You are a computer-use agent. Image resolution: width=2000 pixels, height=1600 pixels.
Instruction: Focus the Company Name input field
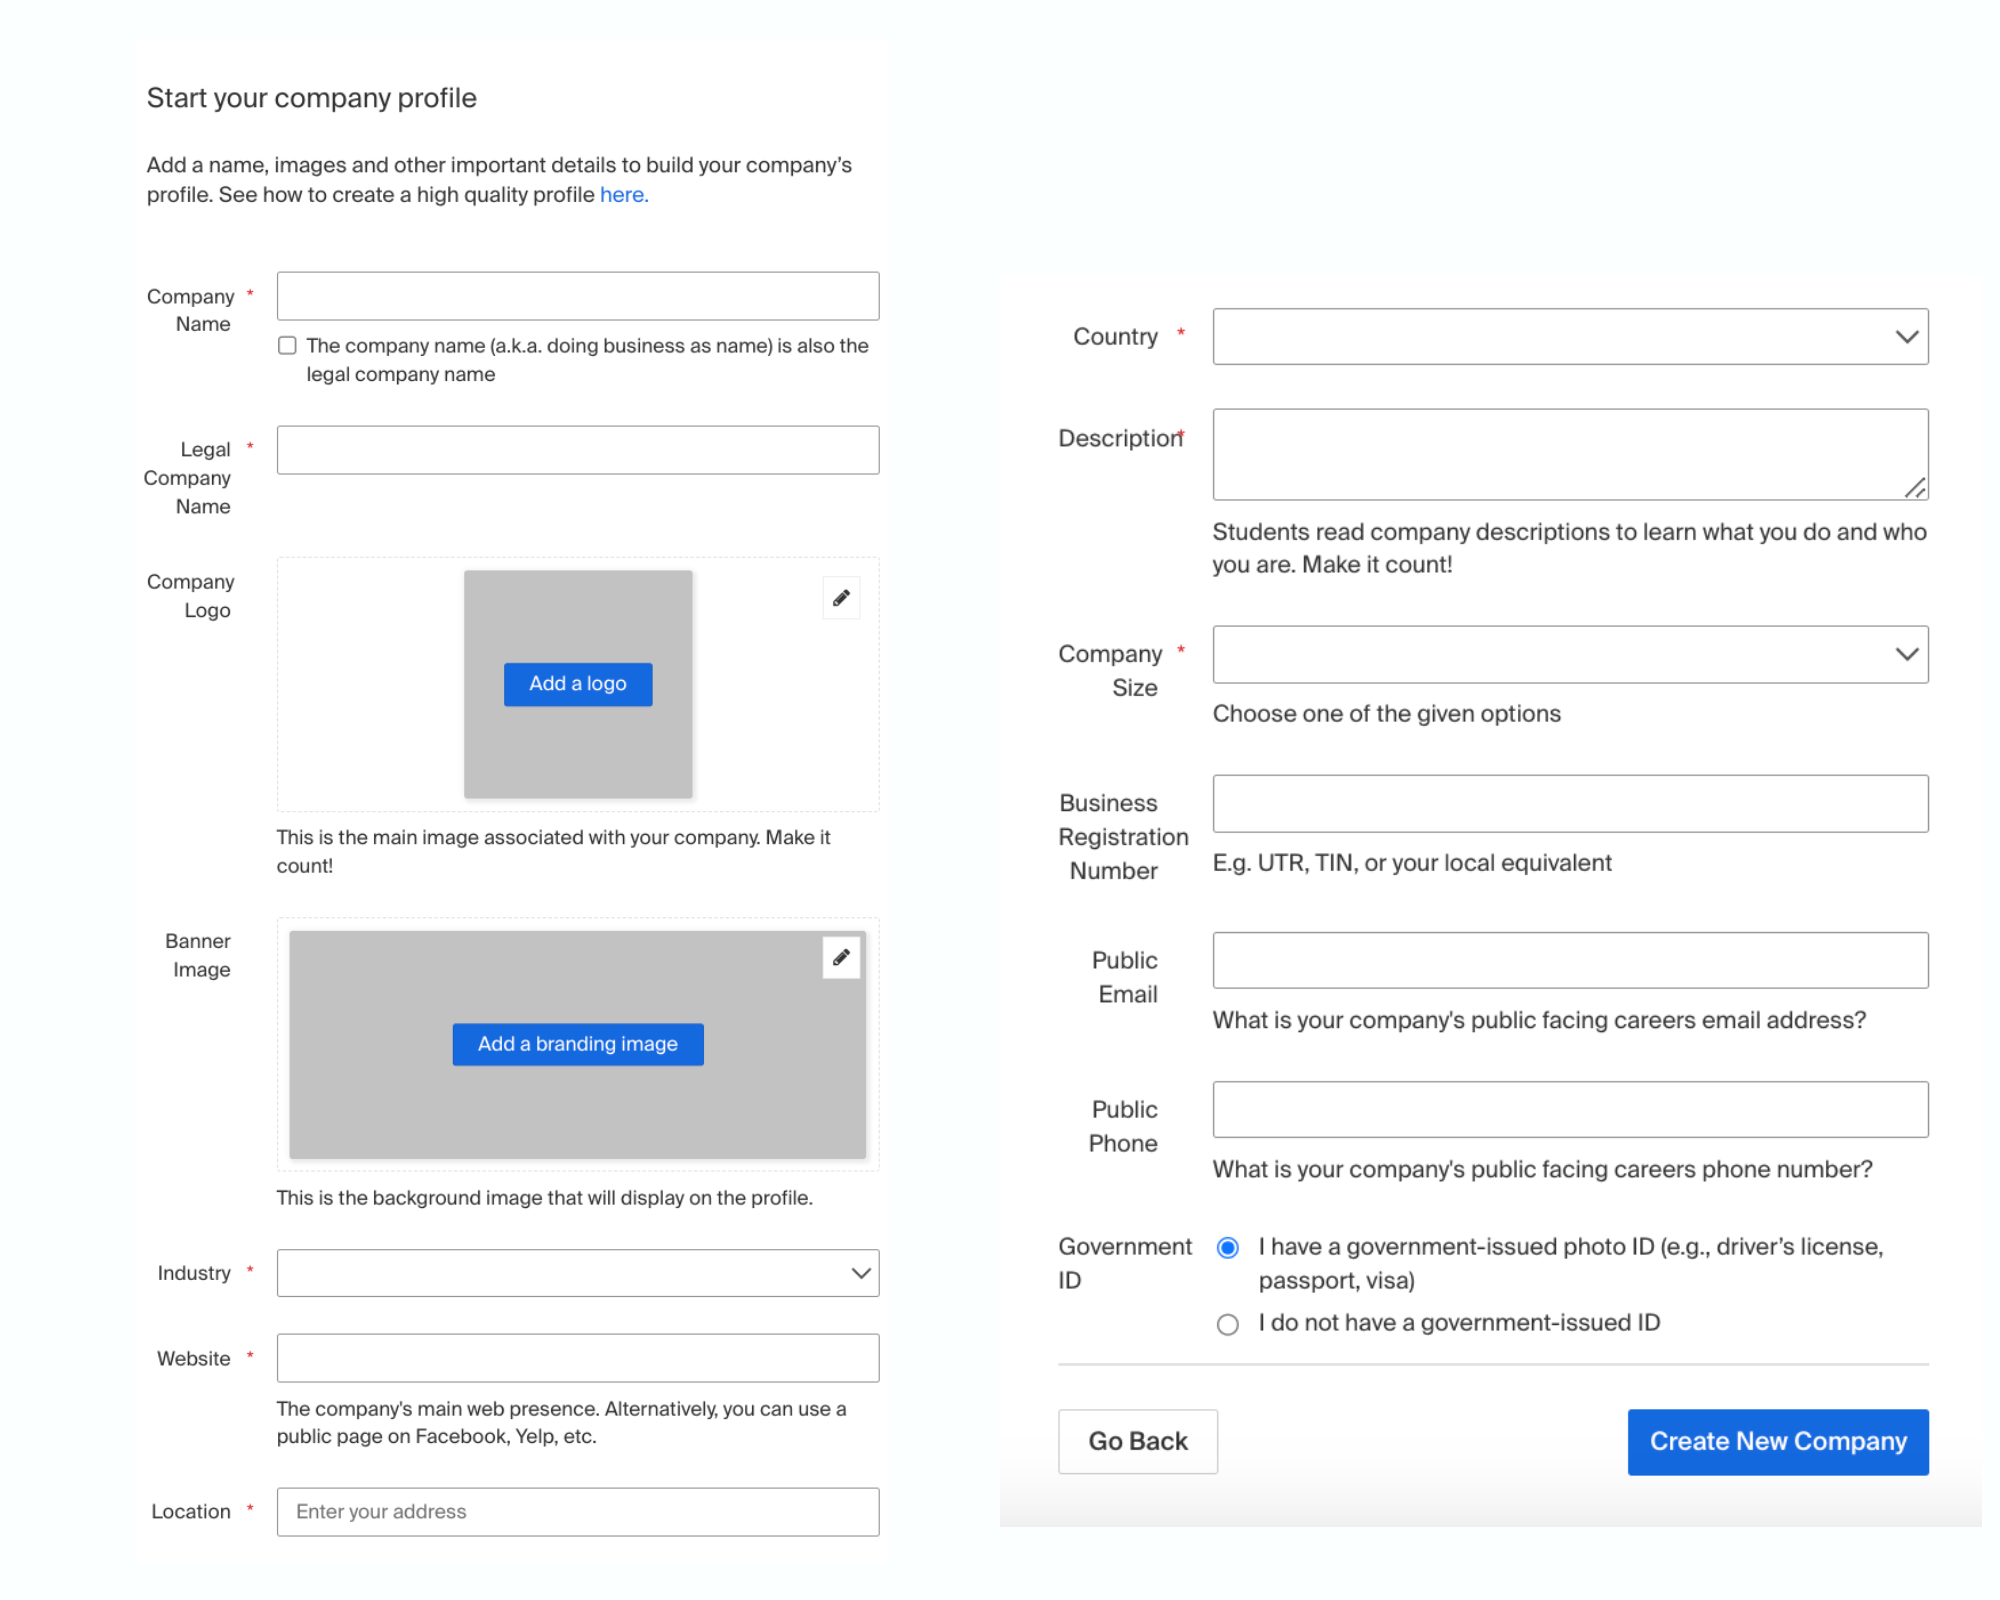(x=577, y=296)
